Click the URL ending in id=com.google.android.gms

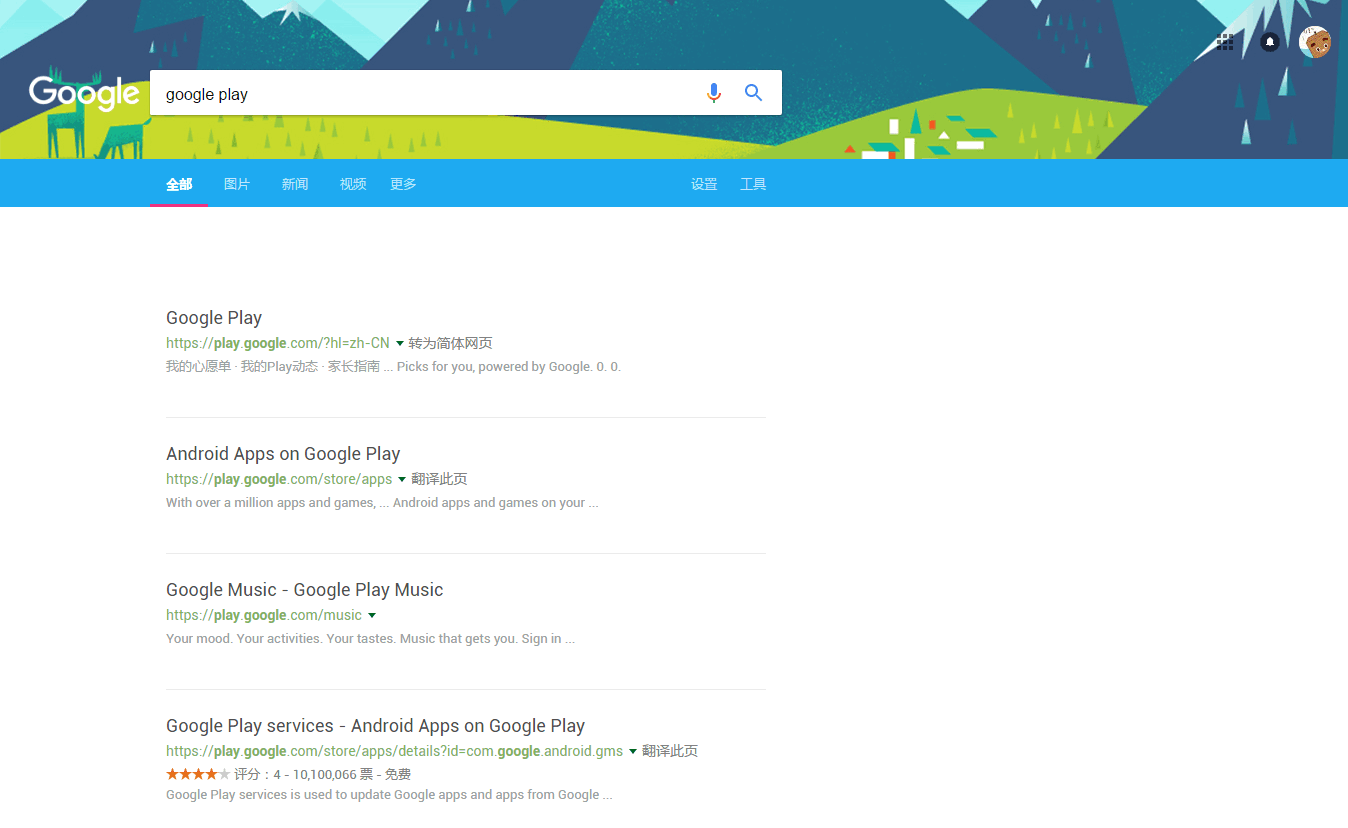click(394, 751)
